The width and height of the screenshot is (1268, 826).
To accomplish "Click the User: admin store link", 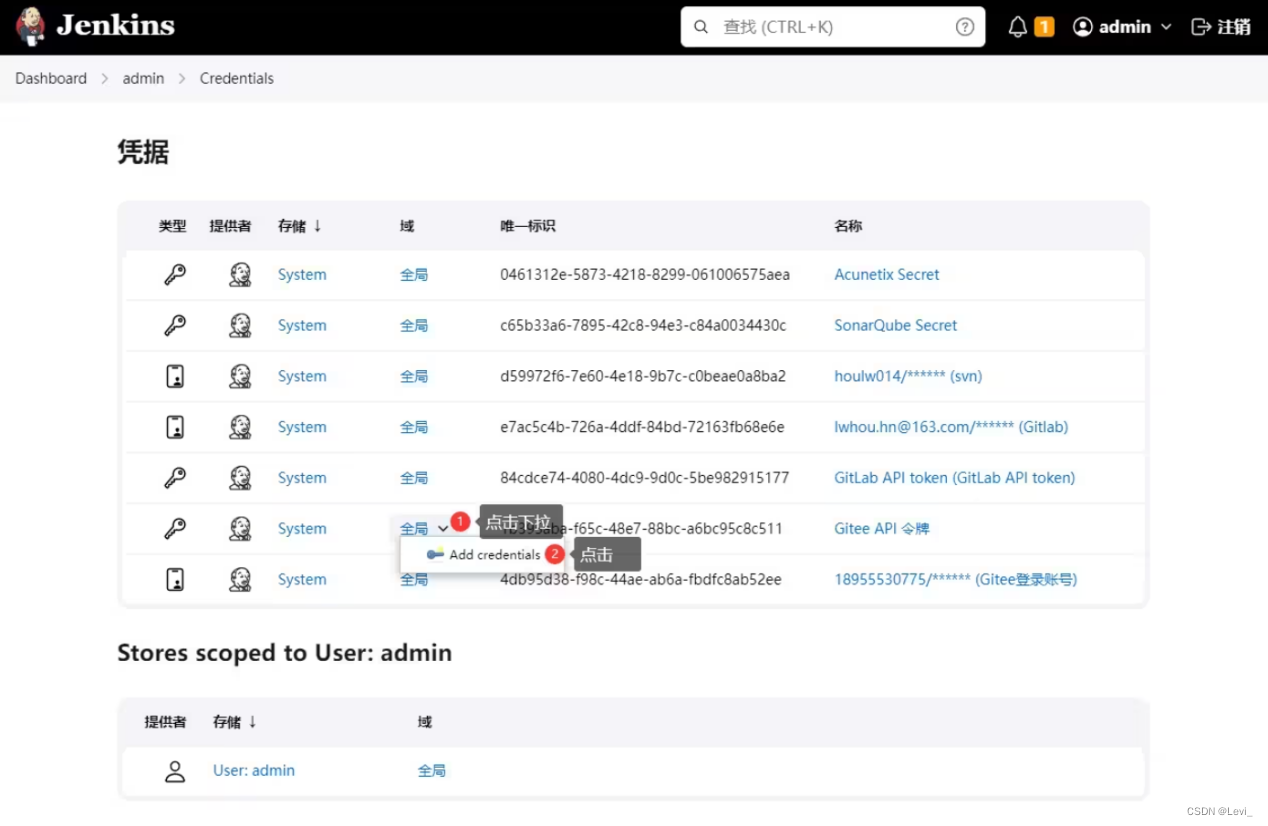I will pyautogui.click(x=253, y=770).
